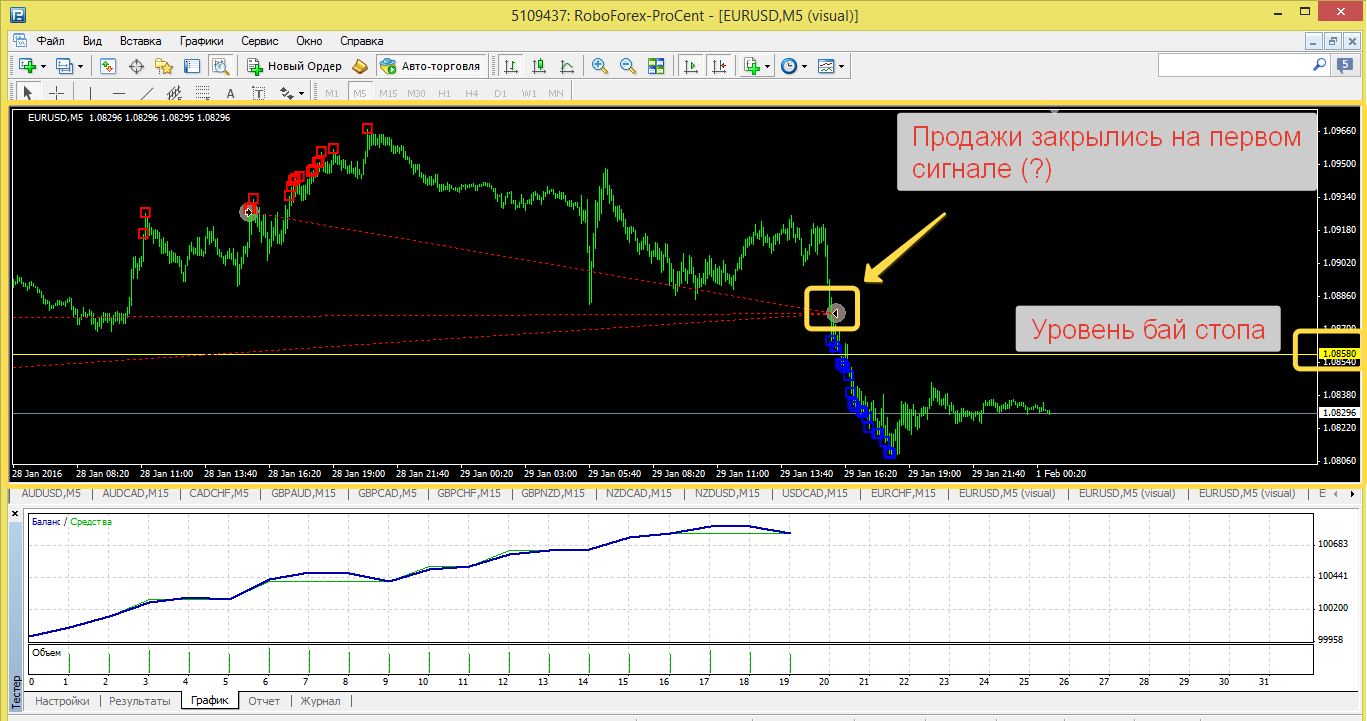Tile chart windows icon

[x=656, y=66]
